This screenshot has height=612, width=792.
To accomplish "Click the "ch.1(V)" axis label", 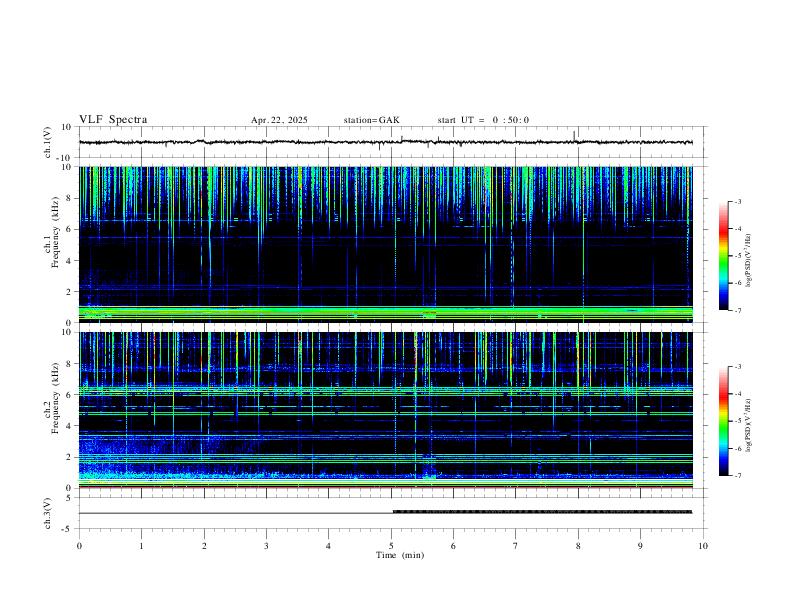I will [x=48, y=142].
